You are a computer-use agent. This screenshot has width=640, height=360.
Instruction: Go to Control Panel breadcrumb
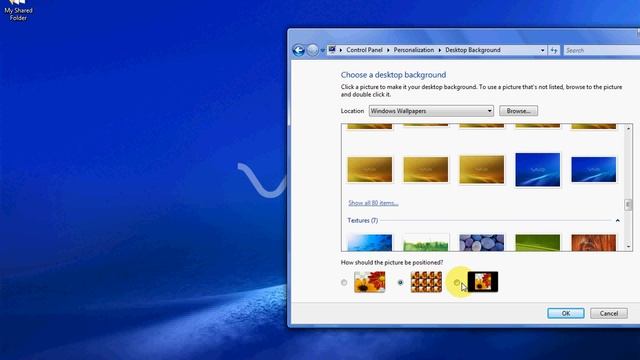(364, 50)
